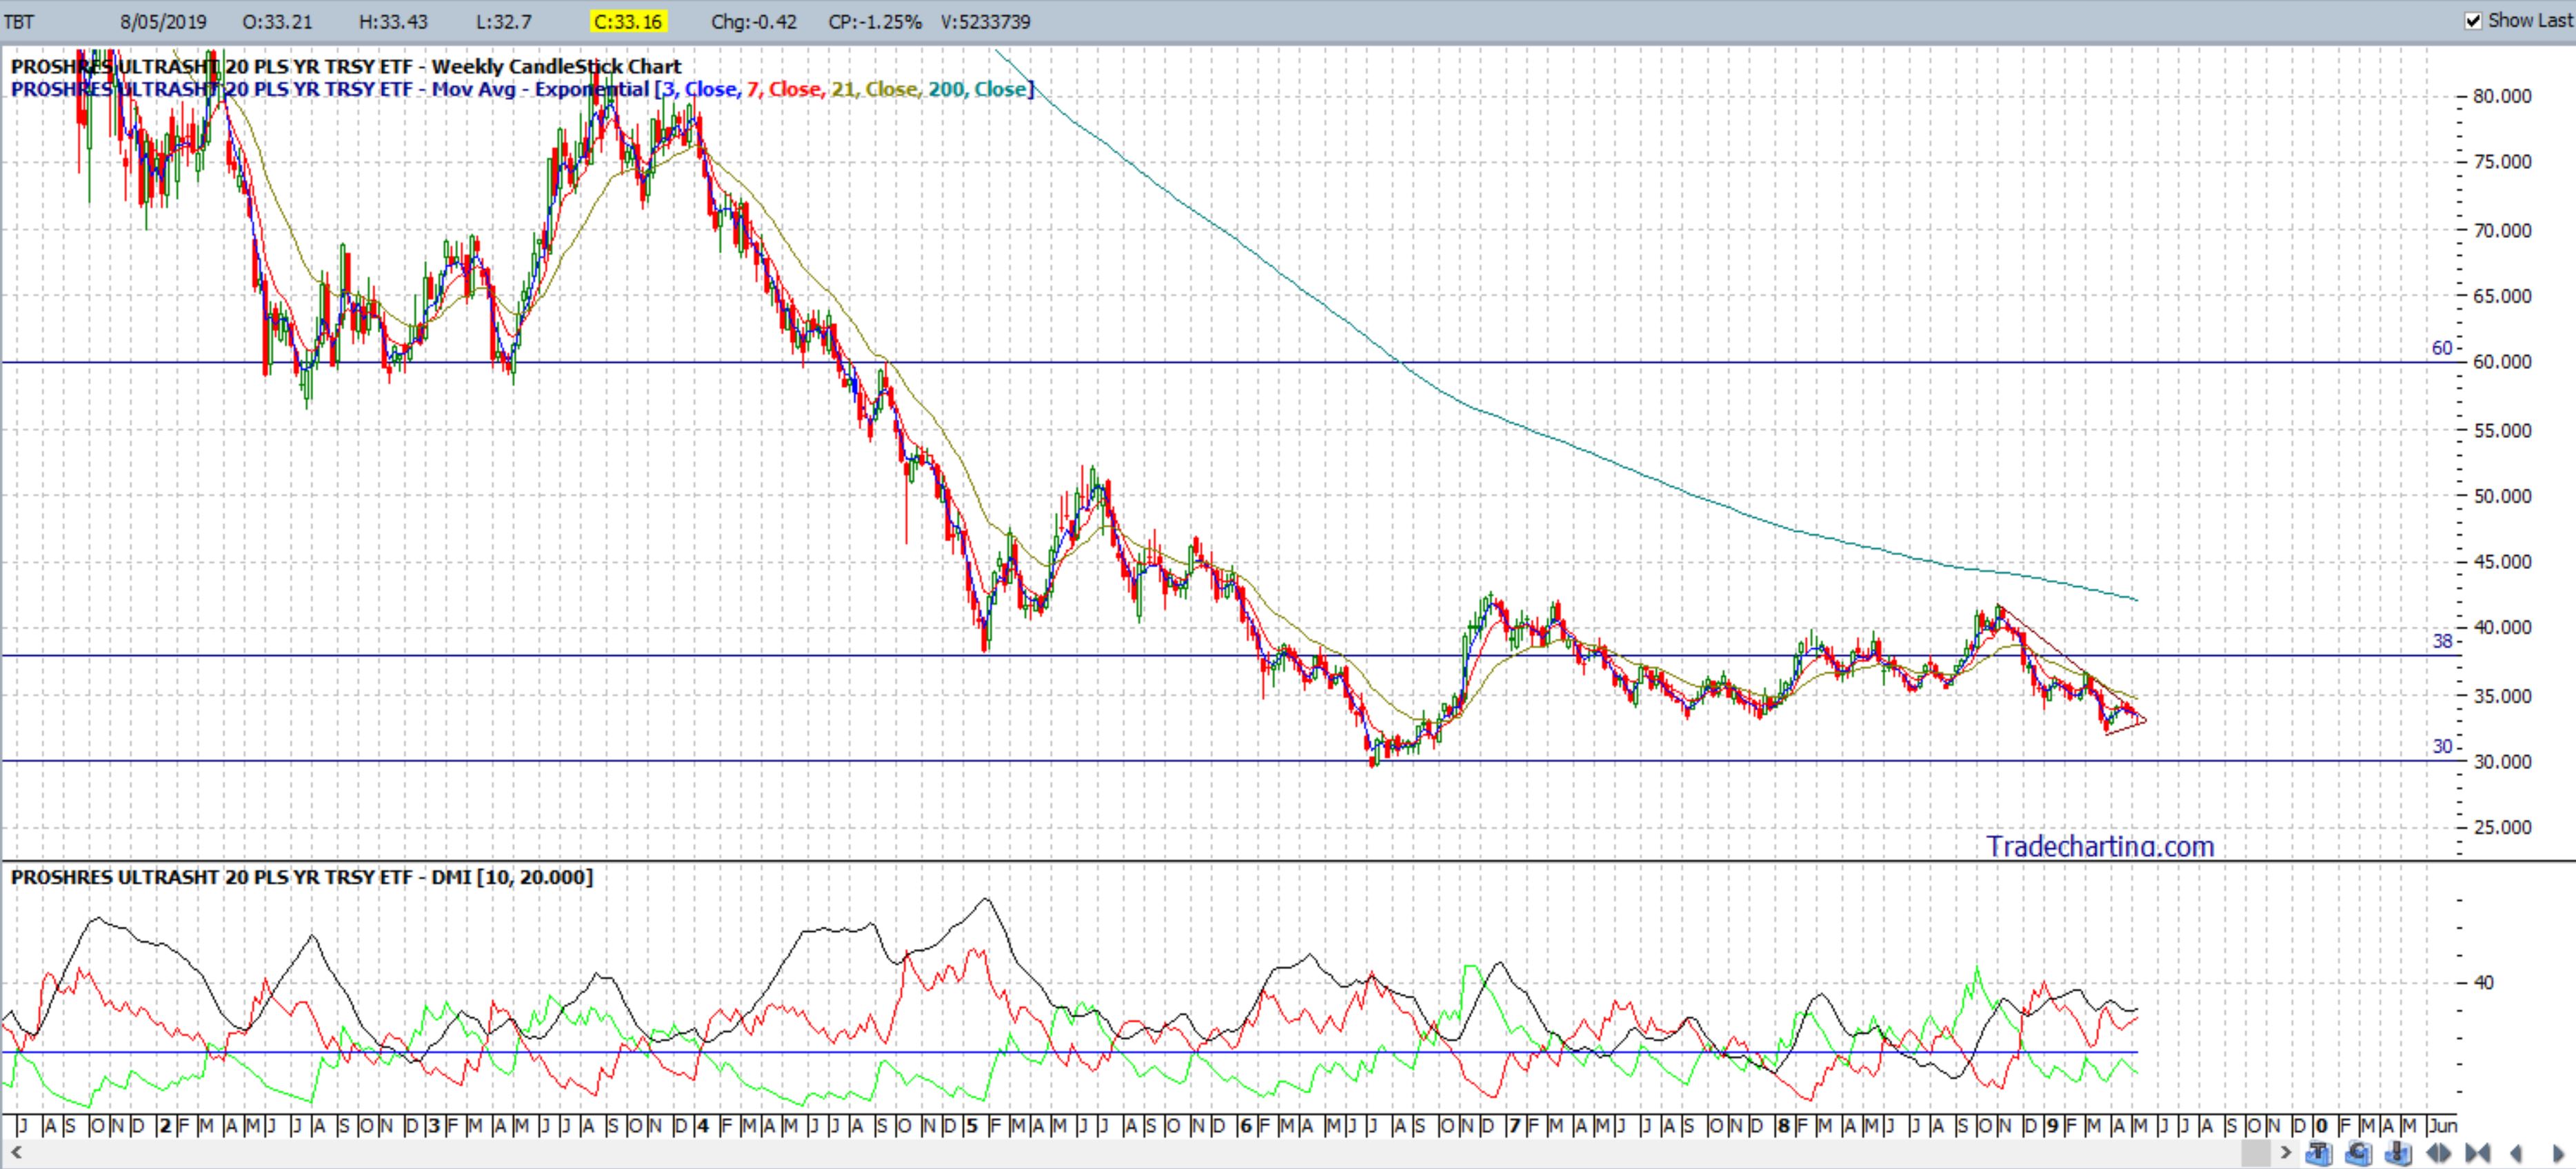2576x1169 pixels.
Task: Click the expand horizontal (outward arrows) icon
Action: [x=2439, y=1153]
